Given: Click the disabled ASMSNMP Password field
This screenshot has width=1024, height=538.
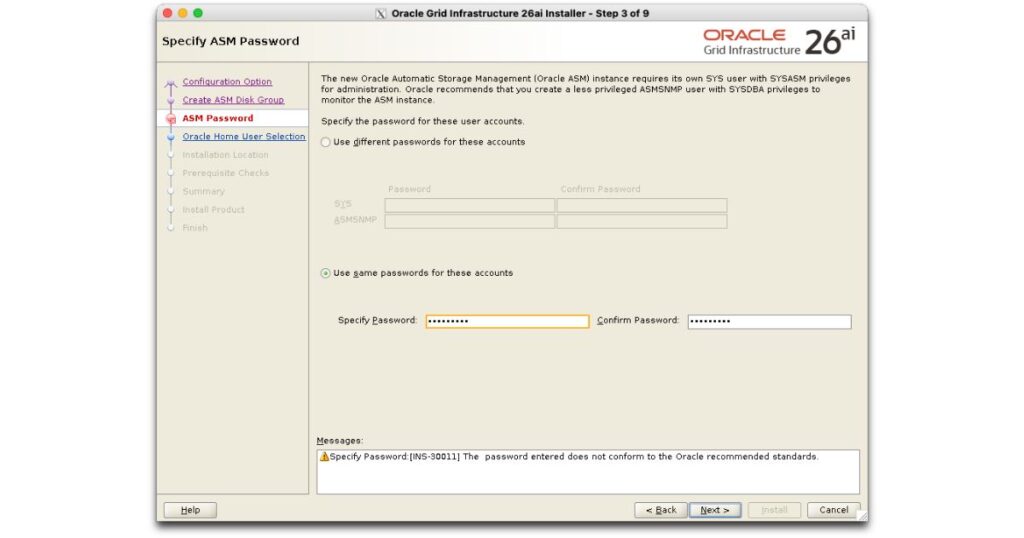Looking at the screenshot, I should tap(470, 221).
